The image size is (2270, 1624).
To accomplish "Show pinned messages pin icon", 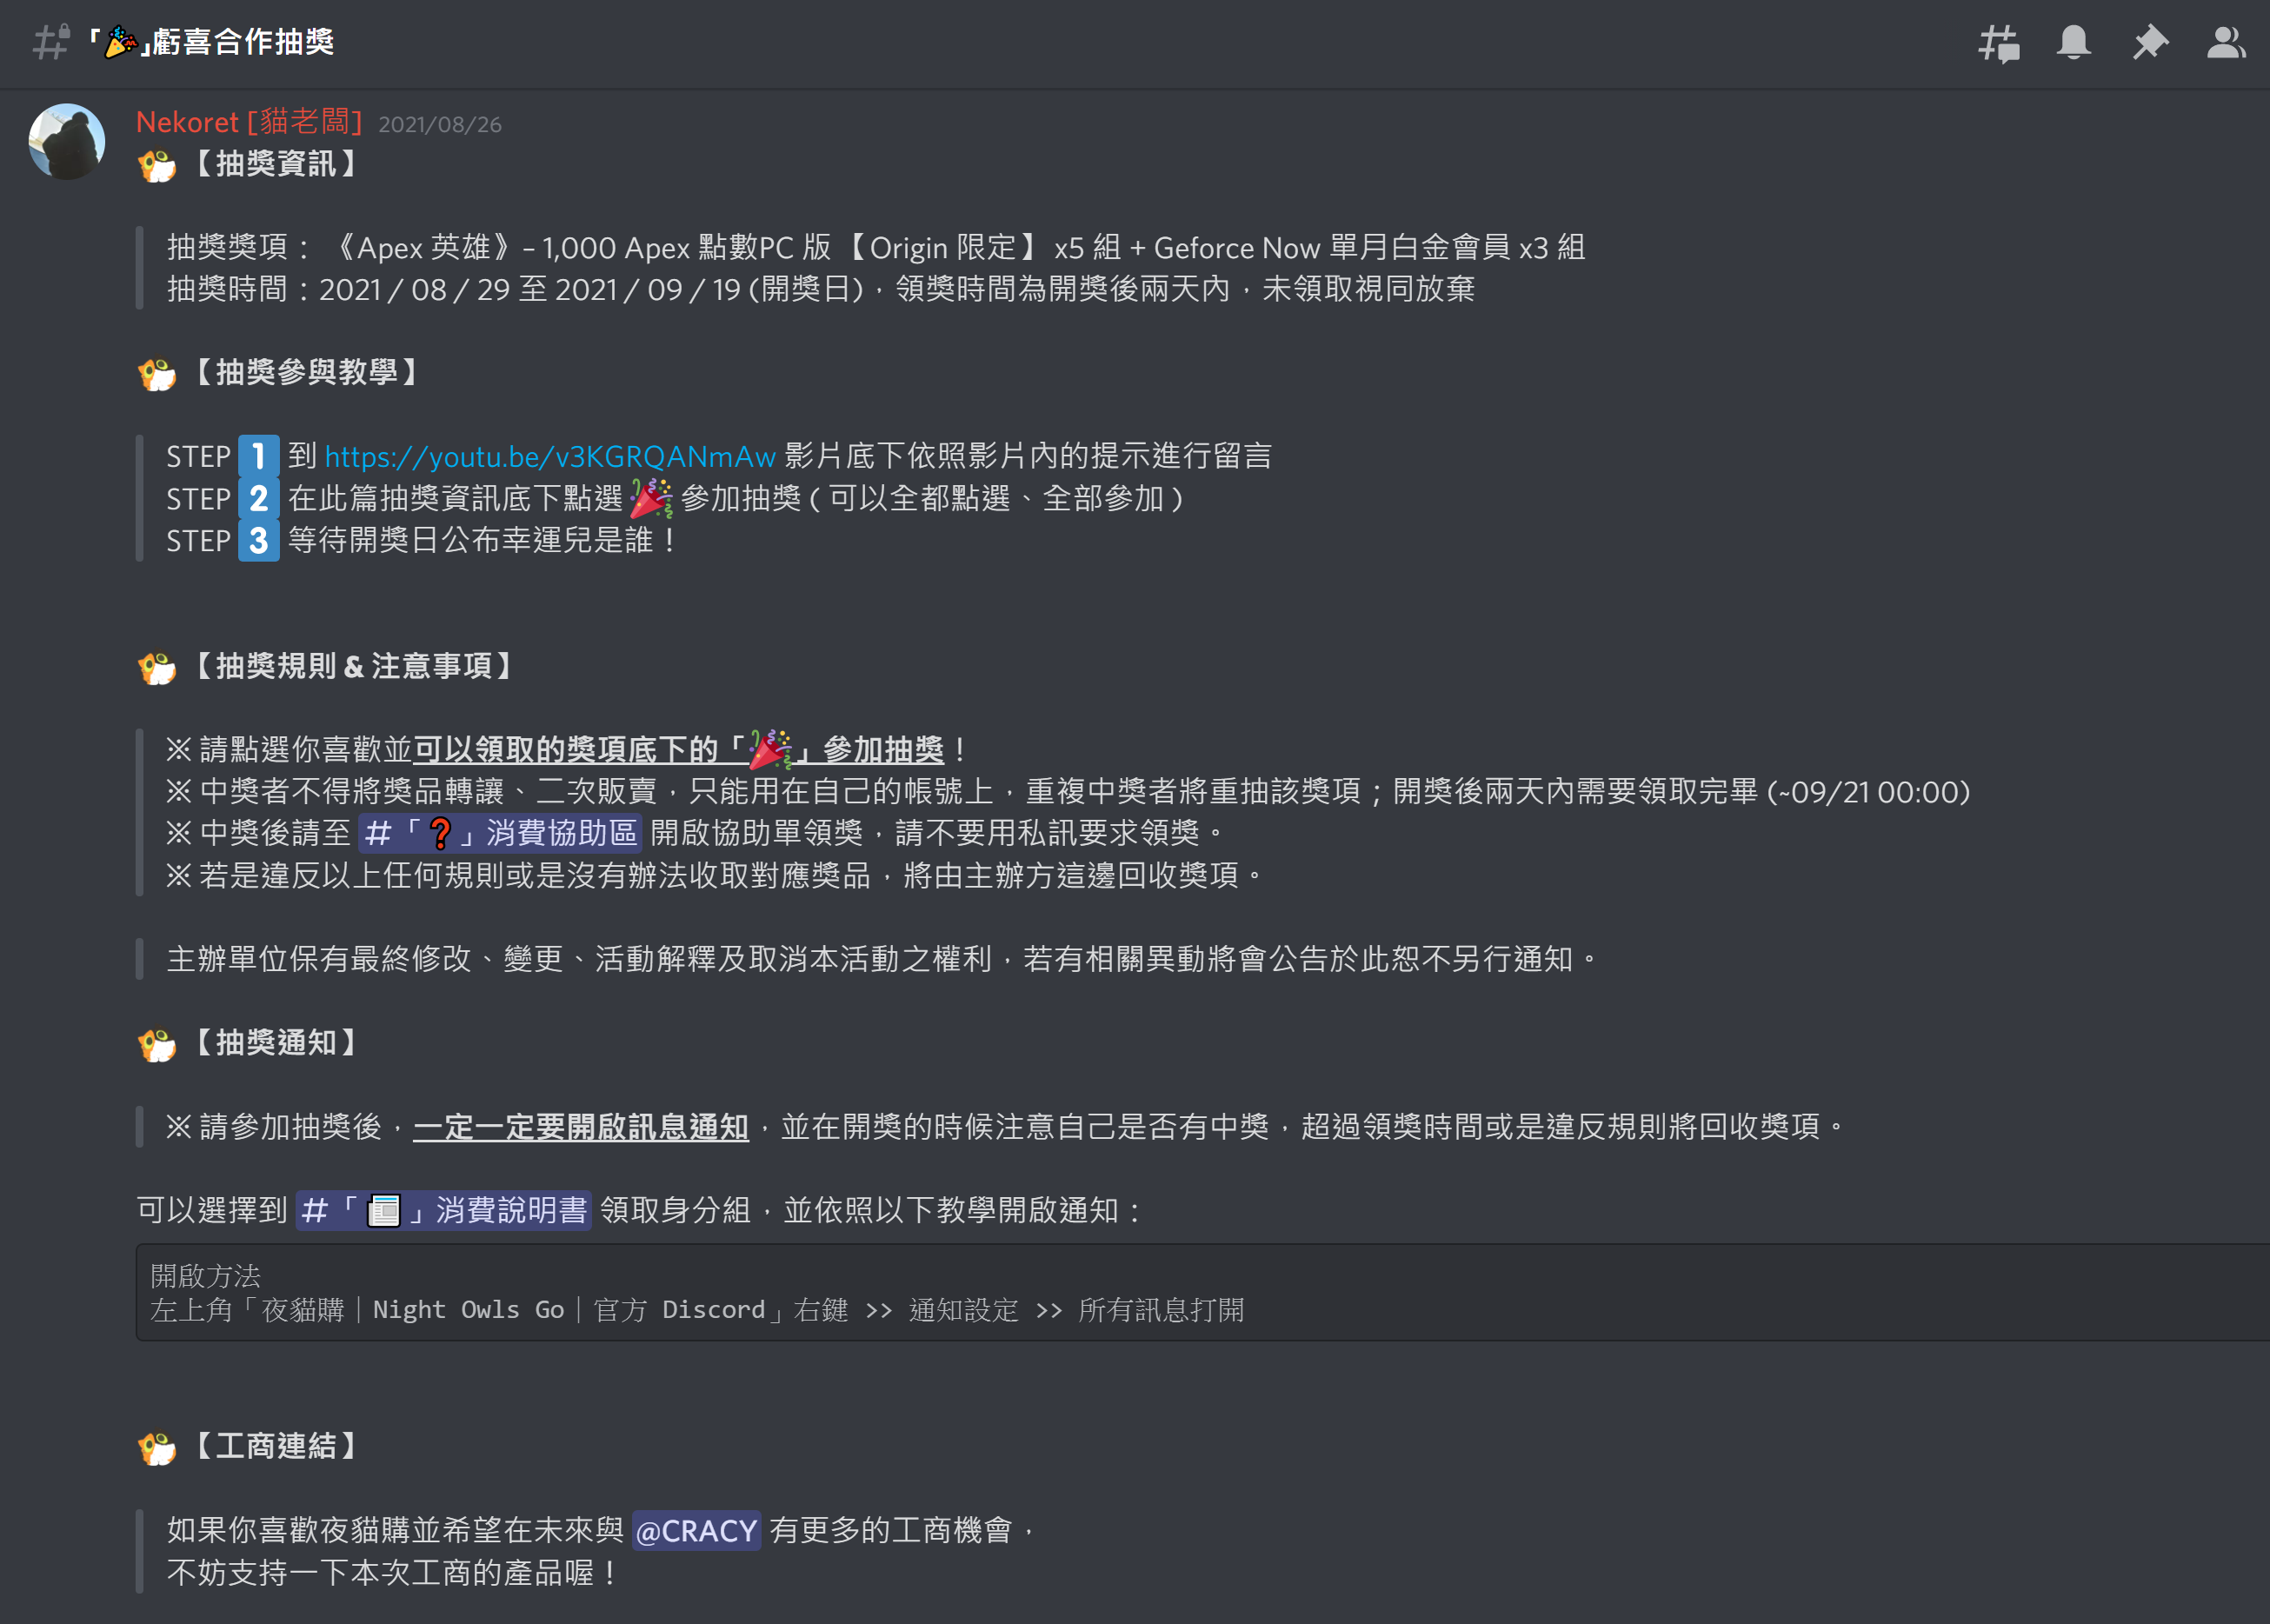I will click(2150, 42).
